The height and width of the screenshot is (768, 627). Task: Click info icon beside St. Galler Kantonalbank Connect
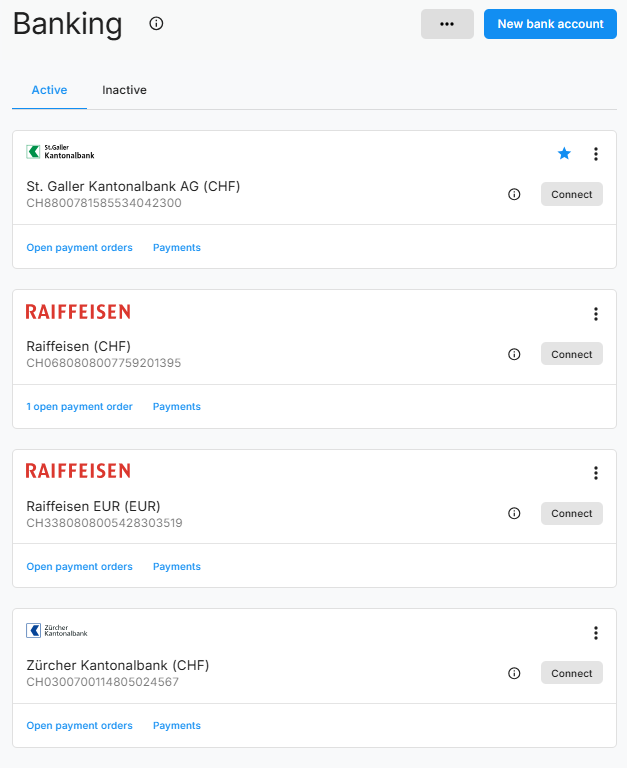[x=514, y=195]
